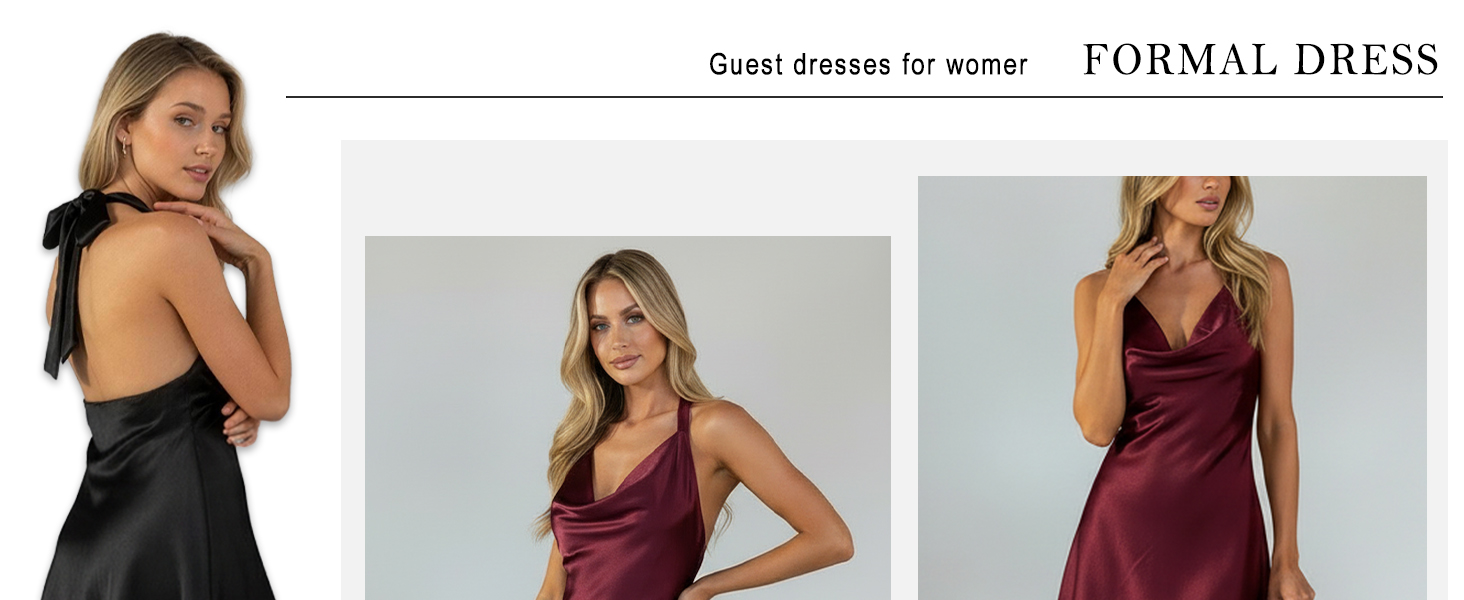Viewport: 1464px width, 600px height.
Task: Click the horizontal divider line under the header
Action: [x=864, y=97]
